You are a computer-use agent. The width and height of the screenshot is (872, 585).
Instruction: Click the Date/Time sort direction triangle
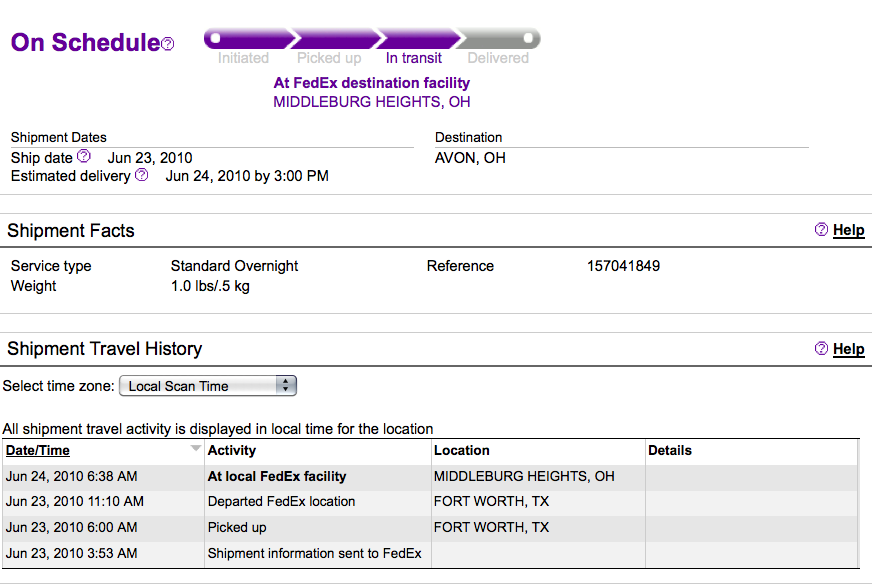point(195,448)
